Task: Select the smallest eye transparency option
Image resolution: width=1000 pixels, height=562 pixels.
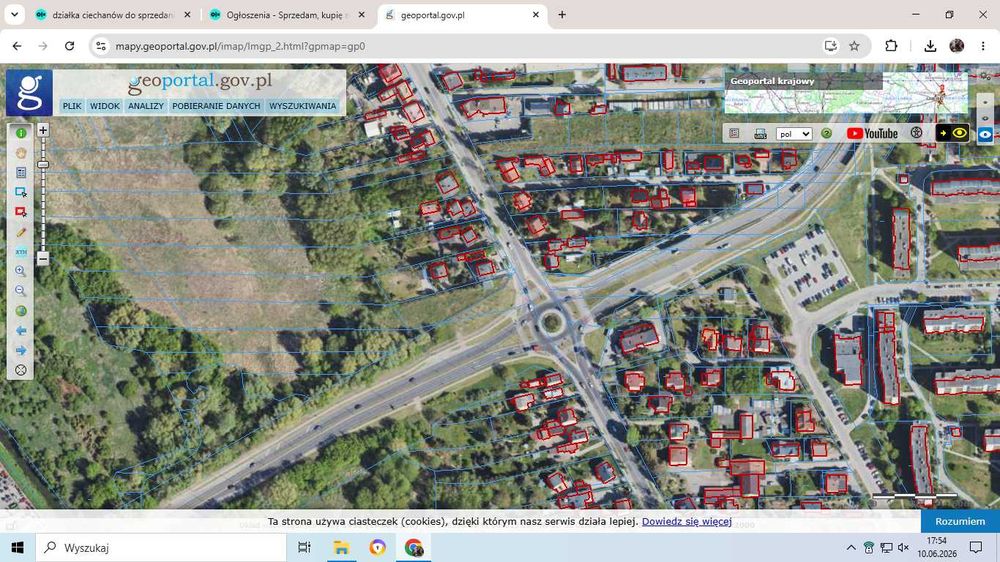Action: pos(985,102)
